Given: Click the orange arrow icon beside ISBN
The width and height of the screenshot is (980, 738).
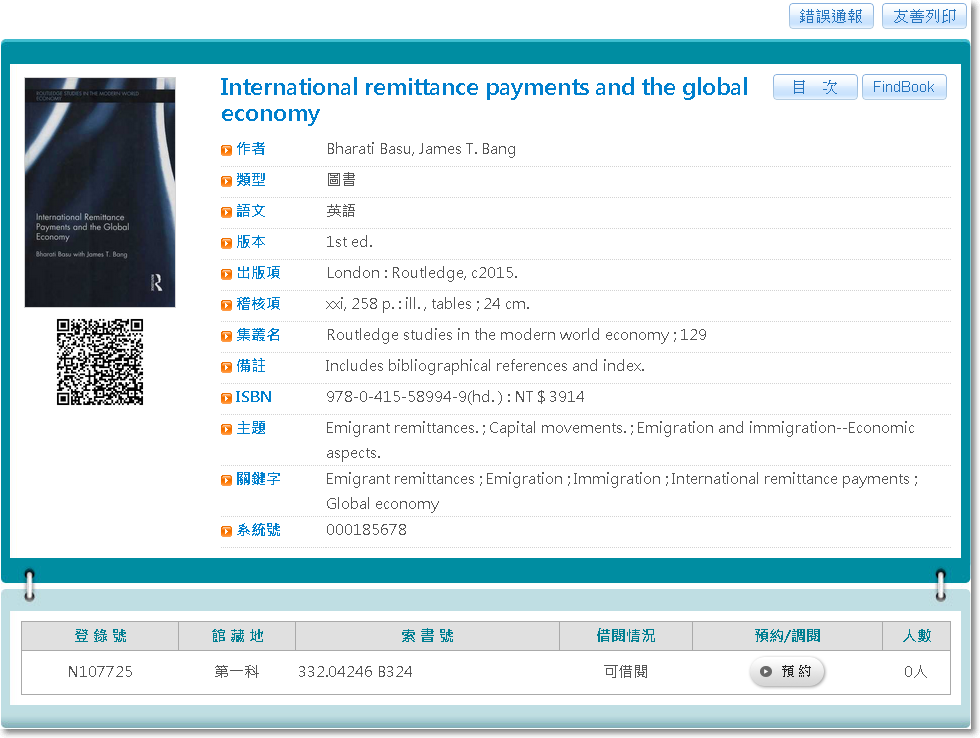Looking at the screenshot, I should (227, 398).
